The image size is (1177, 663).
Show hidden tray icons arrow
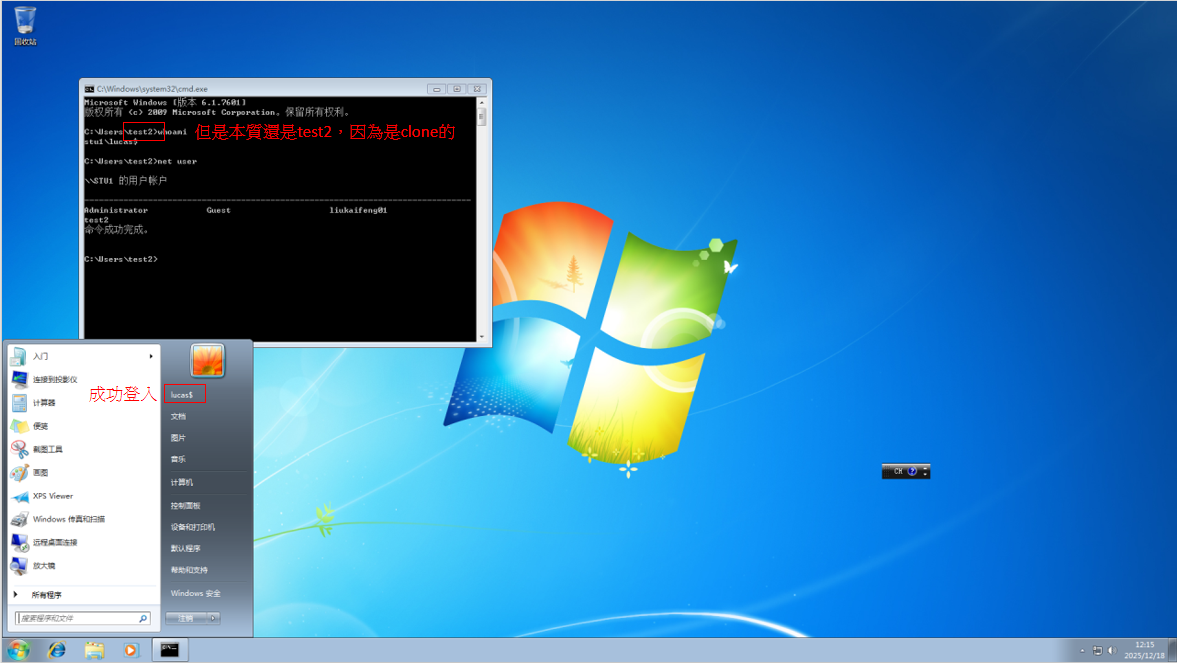[1082, 651]
